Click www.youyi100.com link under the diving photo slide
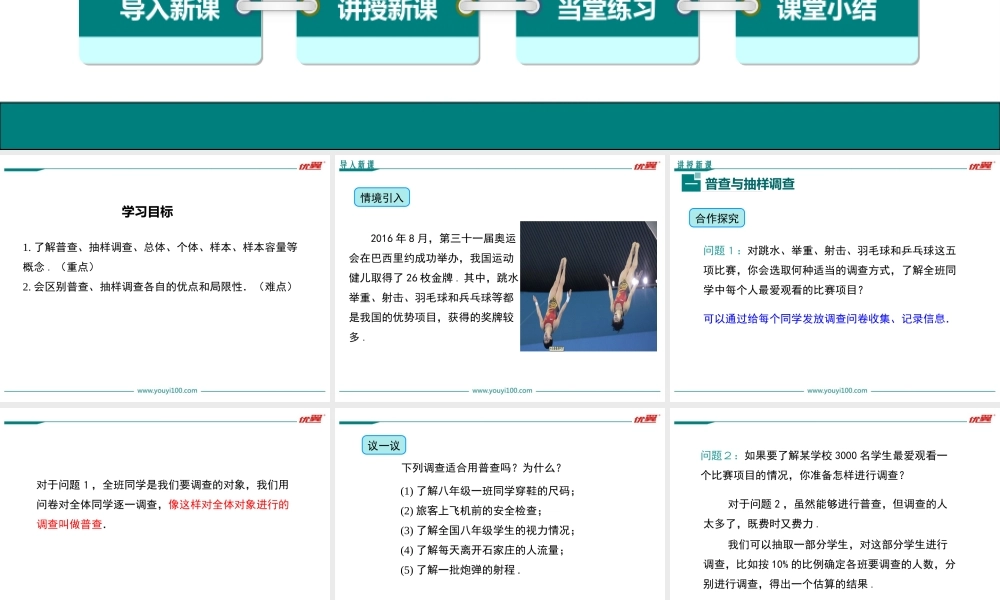Screen dimensions: 1000x600 [x=501, y=391]
